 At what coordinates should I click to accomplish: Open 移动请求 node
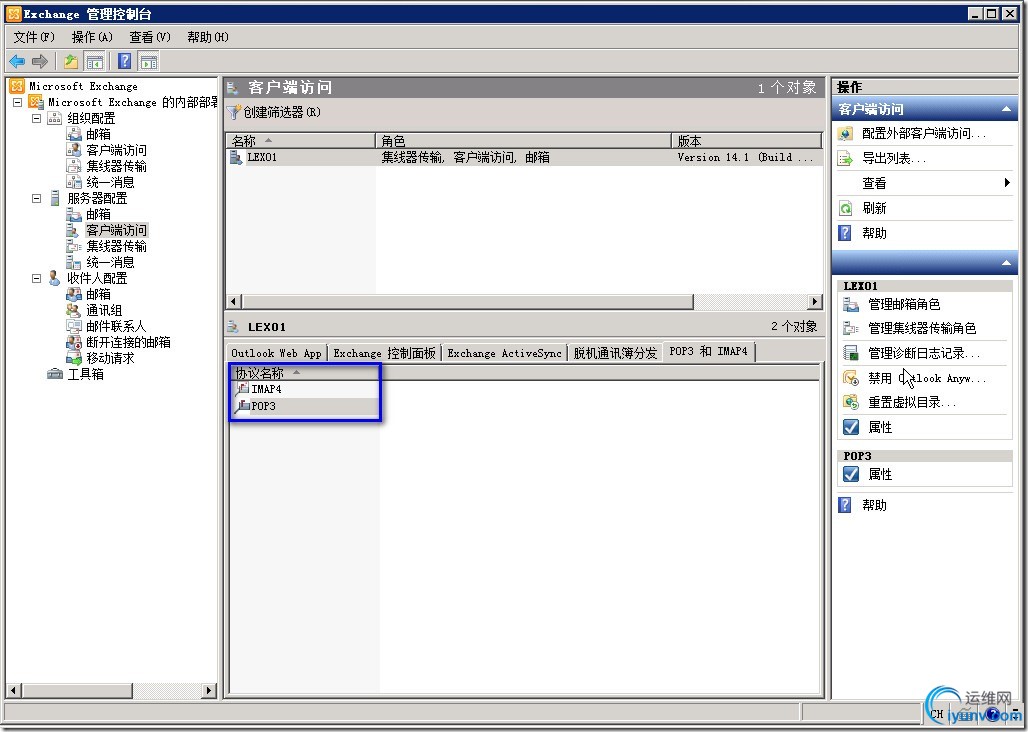click(x=110, y=358)
